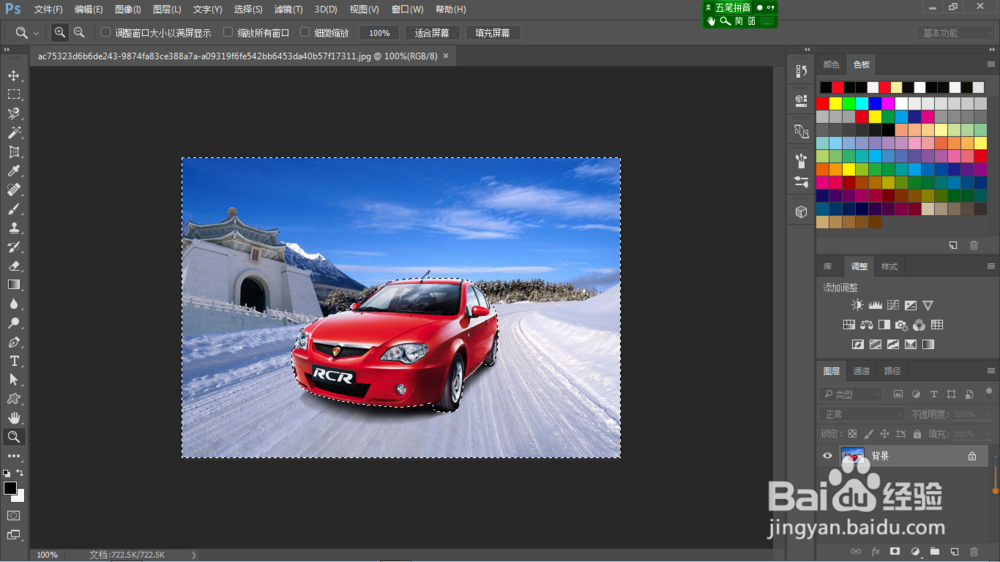Toggle layer filter on/off switch
This screenshot has width=1000, height=562.
[x=989, y=392]
